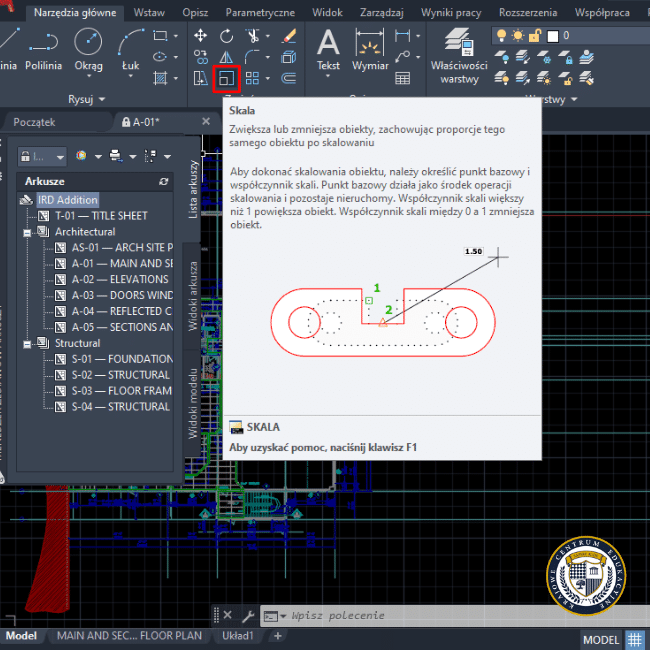Image resolution: width=650 pixels, height=650 pixels.
Task: Select the Okrąg (circle) tool
Action: (88, 50)
